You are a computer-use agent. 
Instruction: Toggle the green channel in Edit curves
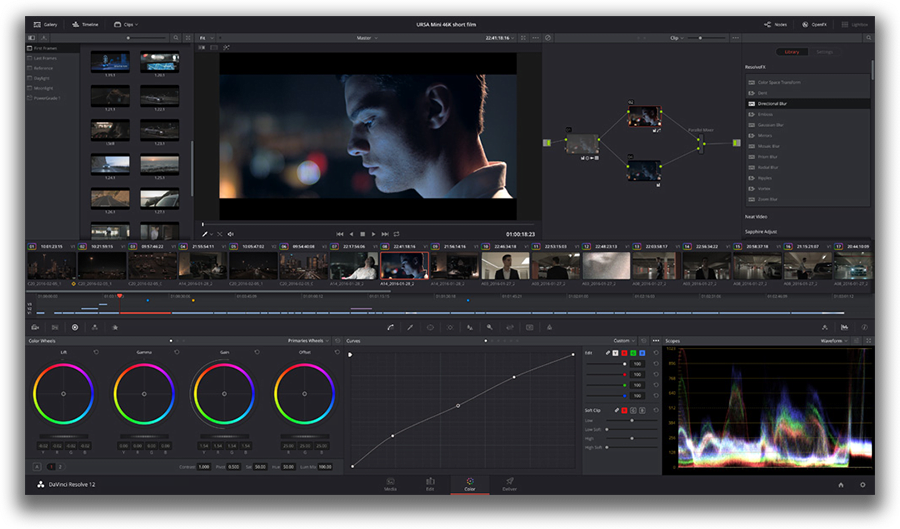(634, 352)
